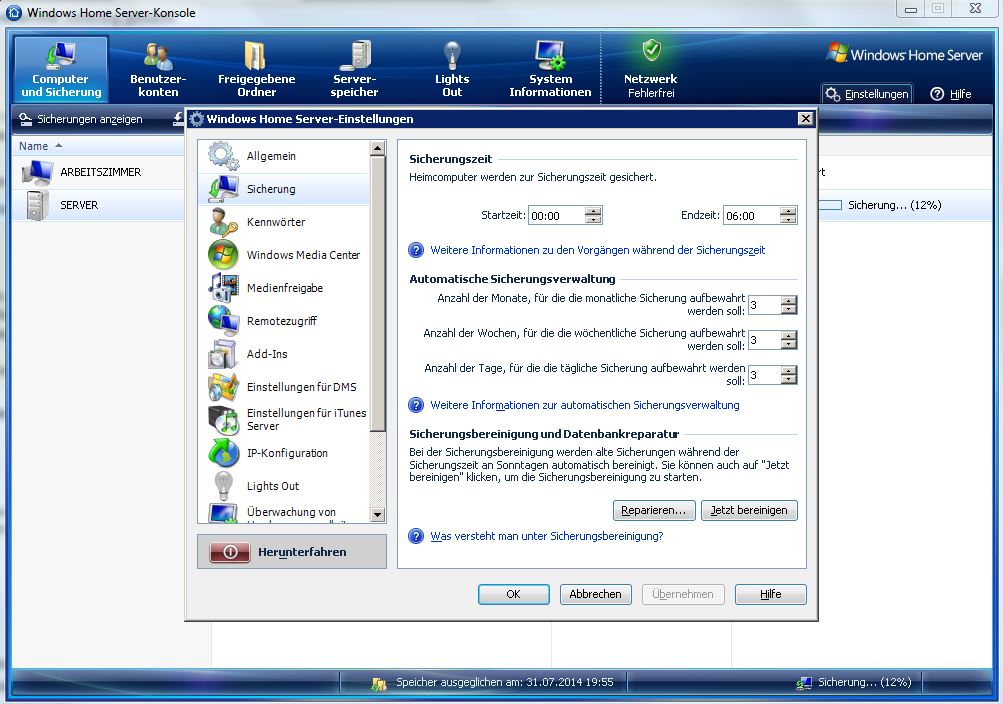Select Windows Media Center settings category

pyautogui.click(x=302, y=255)
